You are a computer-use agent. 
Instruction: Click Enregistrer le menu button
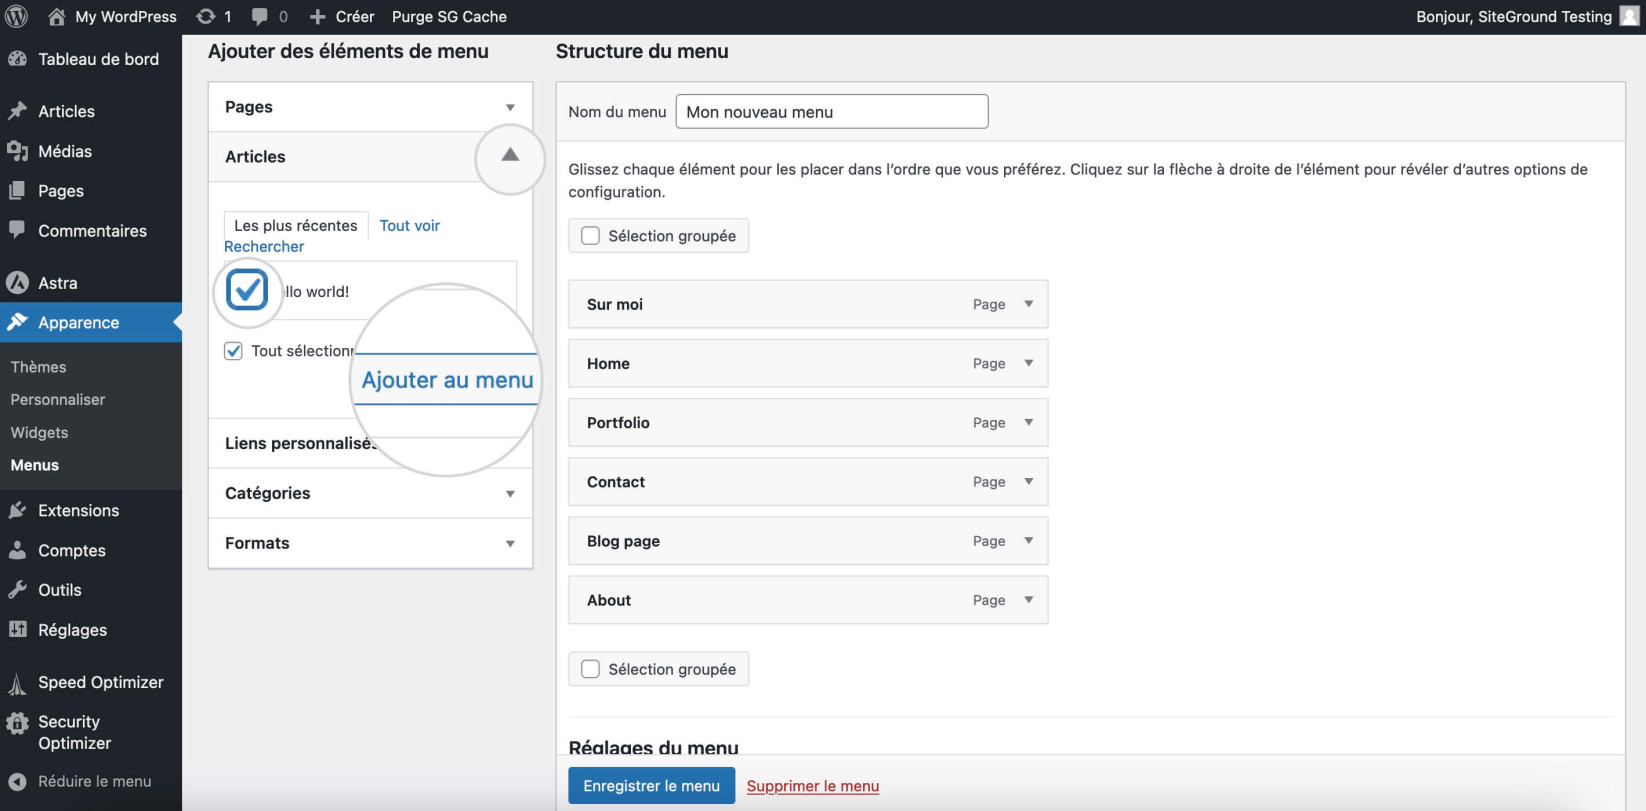pyautogui.click(x=651, y=786)
